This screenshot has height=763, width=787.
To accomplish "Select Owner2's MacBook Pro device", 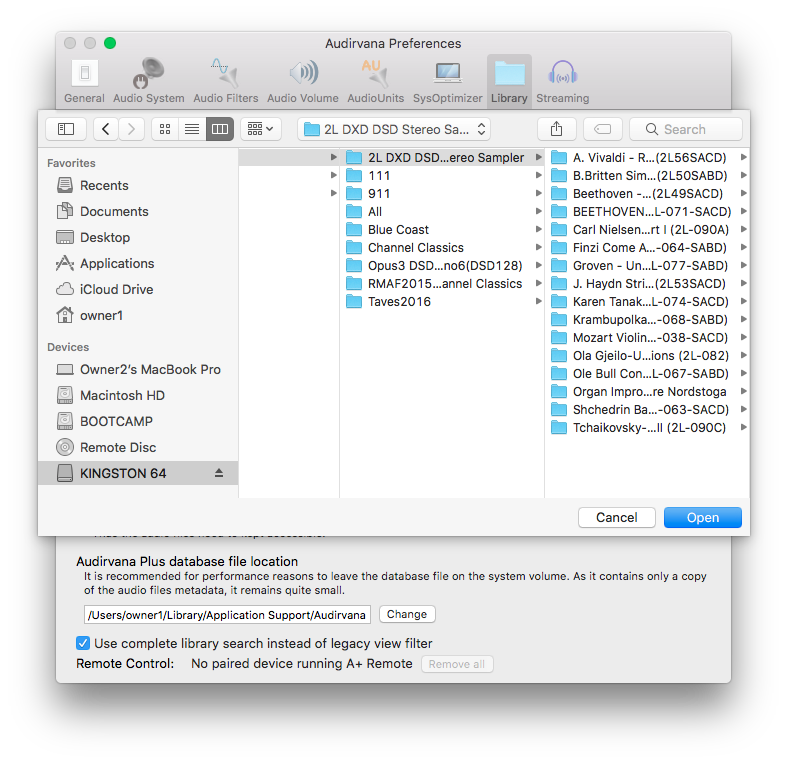I will pyautogui.click(x=138, y=369).
